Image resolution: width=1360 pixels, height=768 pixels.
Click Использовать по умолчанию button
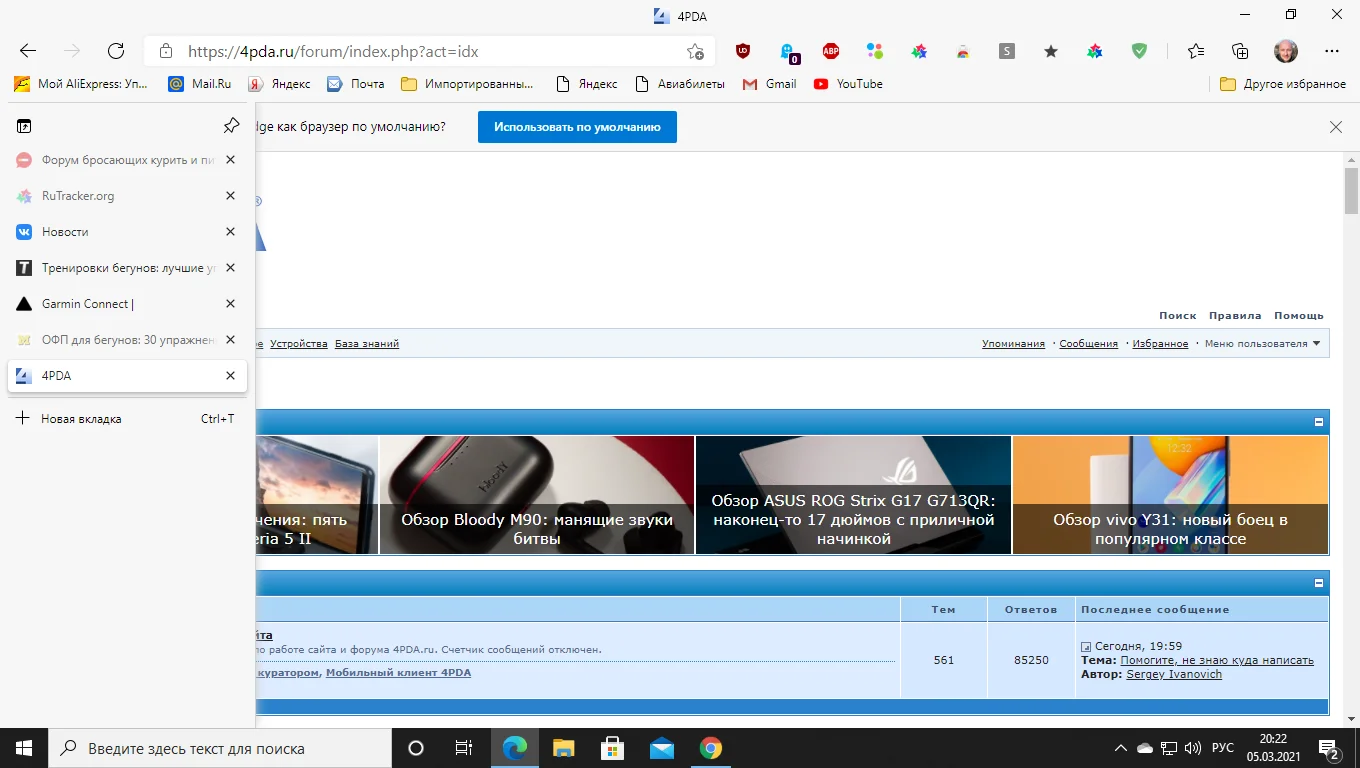coord(577,127)
